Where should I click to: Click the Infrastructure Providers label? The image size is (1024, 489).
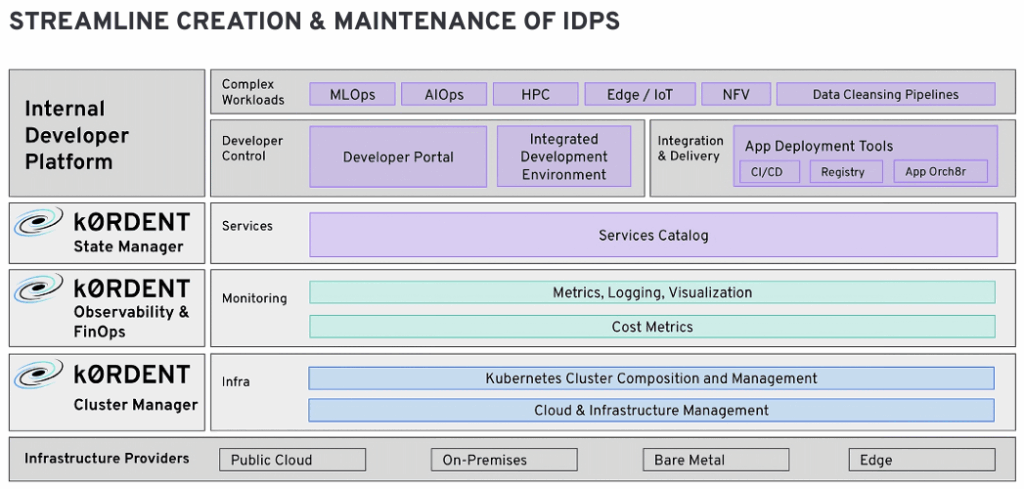(x=106, y=458)
